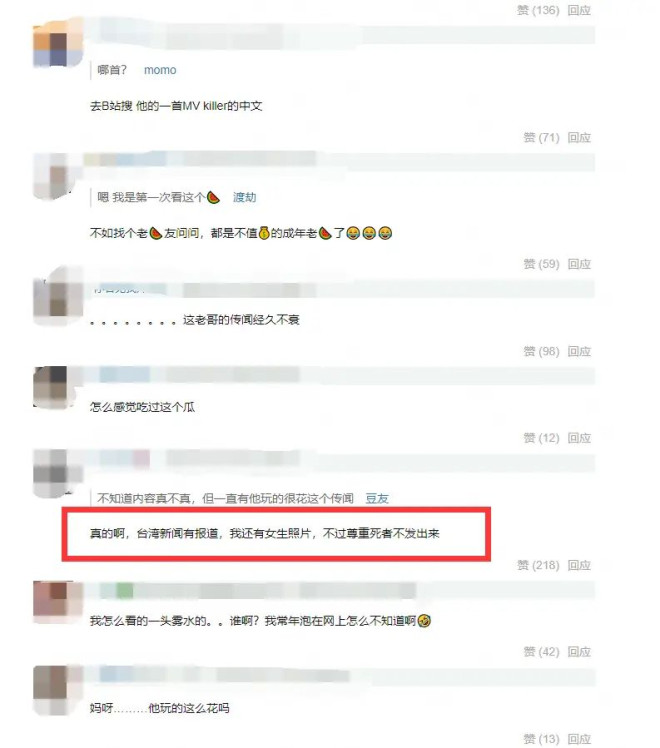Reply to the comment with 136 likes
Image resolution: width=660 pixels, height=748 pixels.
point(579,10)
